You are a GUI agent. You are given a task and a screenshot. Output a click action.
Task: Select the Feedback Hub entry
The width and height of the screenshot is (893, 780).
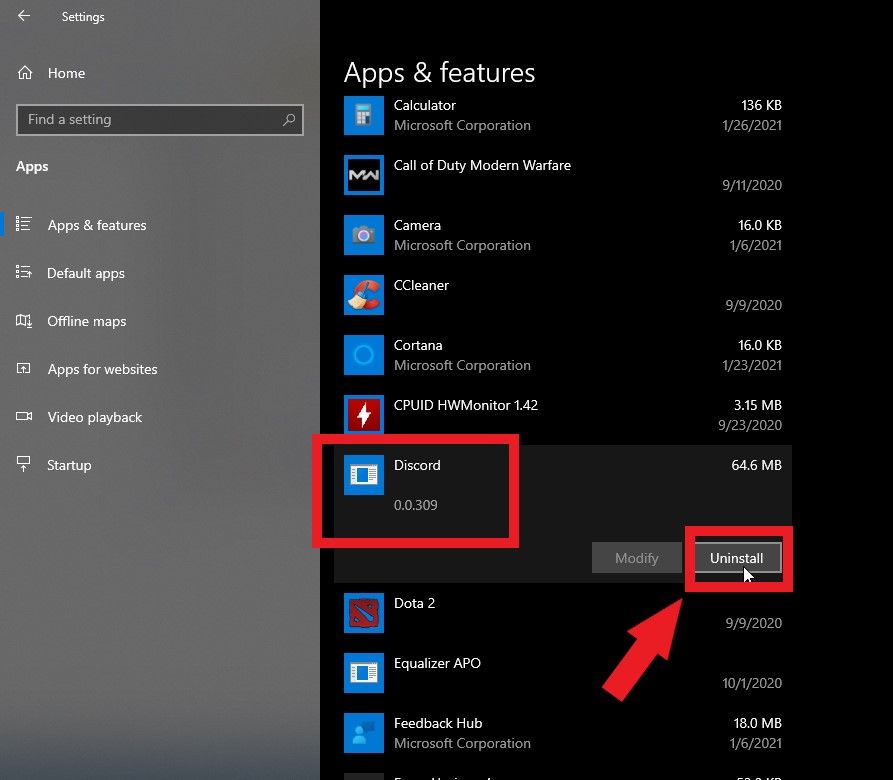click(563, 733)
